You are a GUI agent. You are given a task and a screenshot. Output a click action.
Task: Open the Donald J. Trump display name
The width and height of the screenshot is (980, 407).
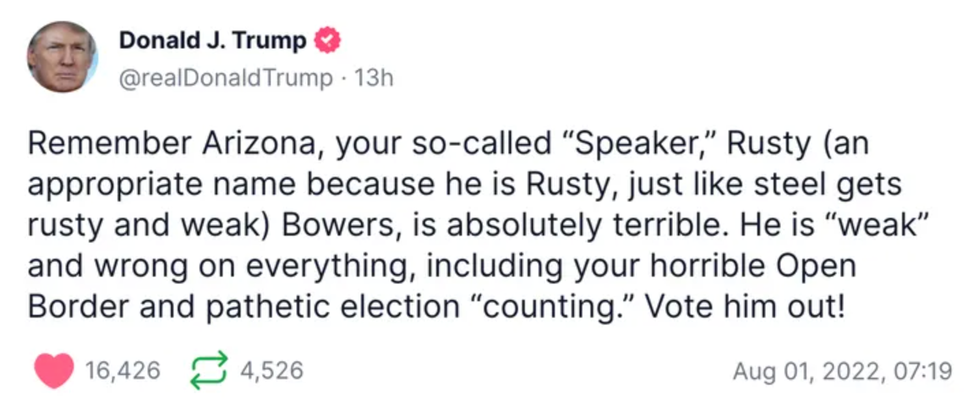[x=215, y=41]
